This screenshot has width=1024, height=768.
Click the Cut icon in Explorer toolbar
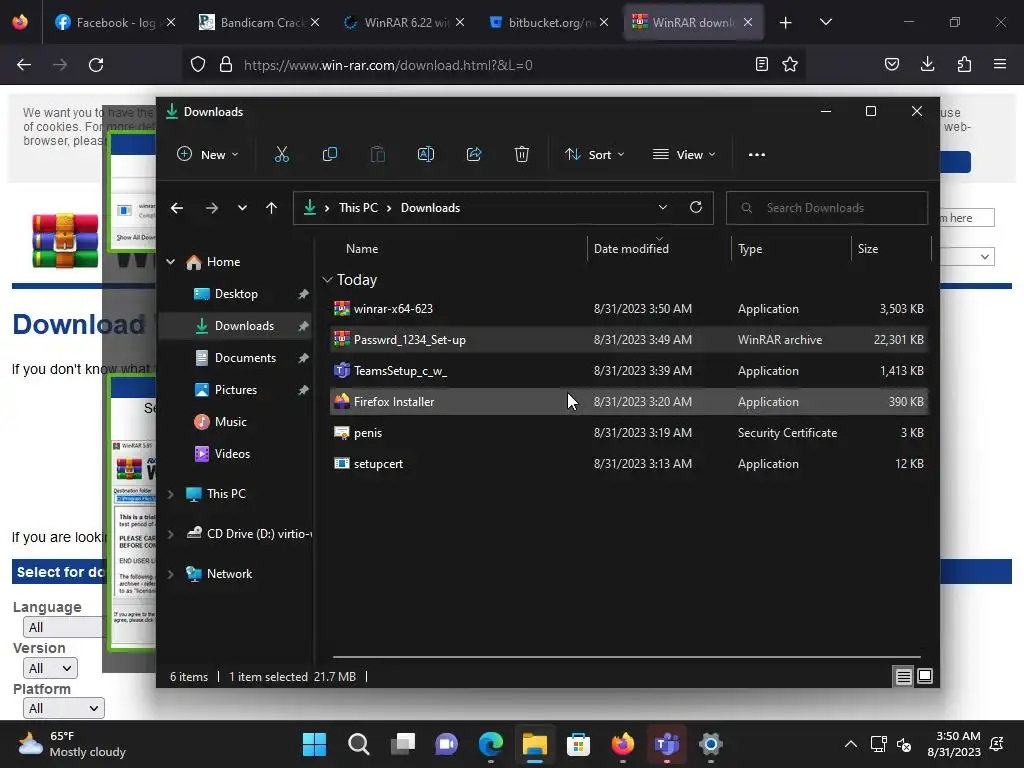pyautogui.click(x=281, y=155)
